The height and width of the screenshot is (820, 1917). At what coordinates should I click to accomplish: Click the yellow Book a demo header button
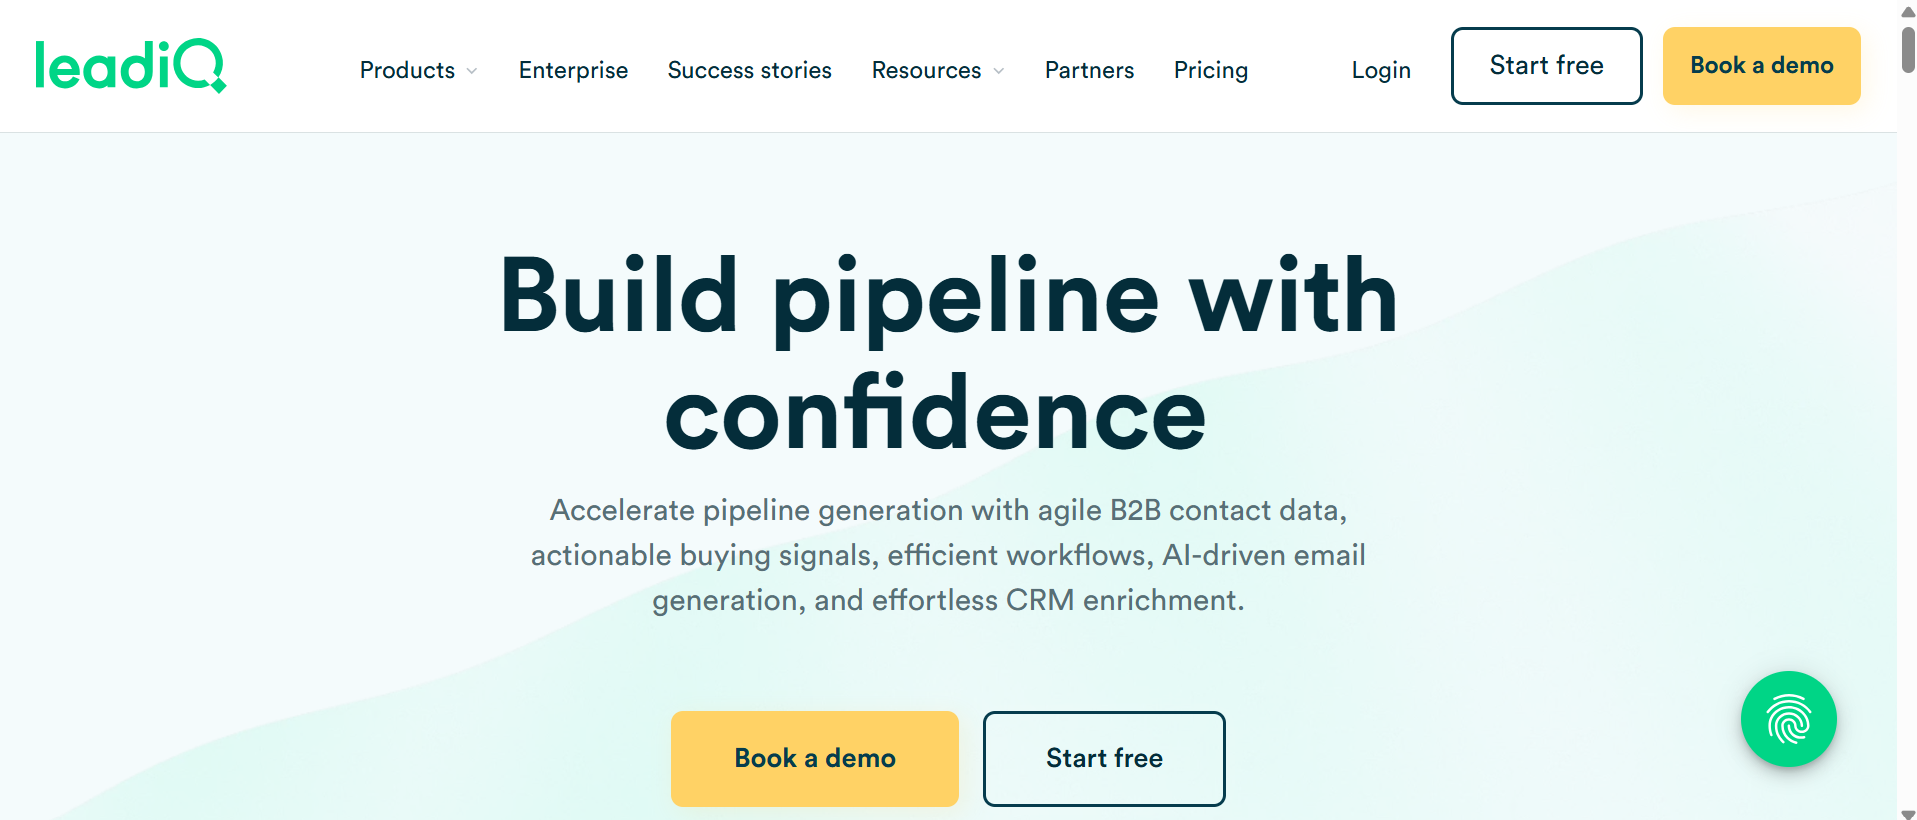tap(1761, 66)
